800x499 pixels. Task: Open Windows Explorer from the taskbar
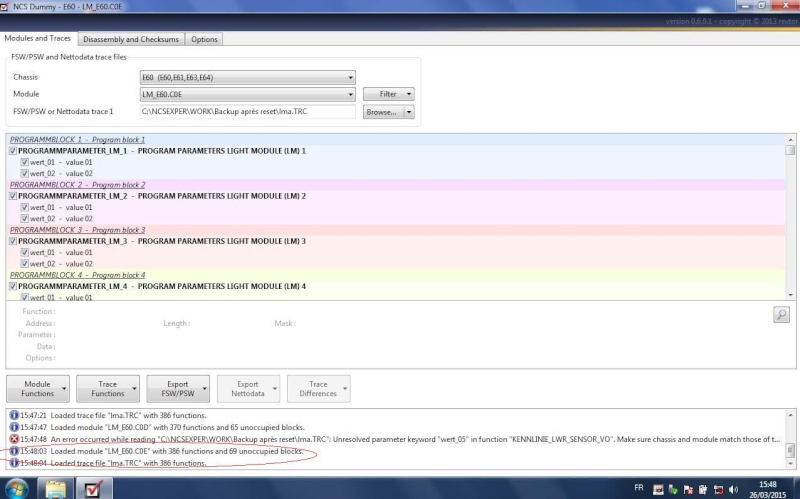[56, 488]
